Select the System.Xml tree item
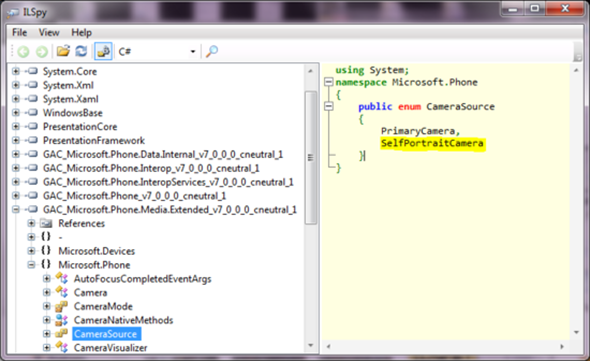This screenshot has height=361, width=590. click(68, 85)
